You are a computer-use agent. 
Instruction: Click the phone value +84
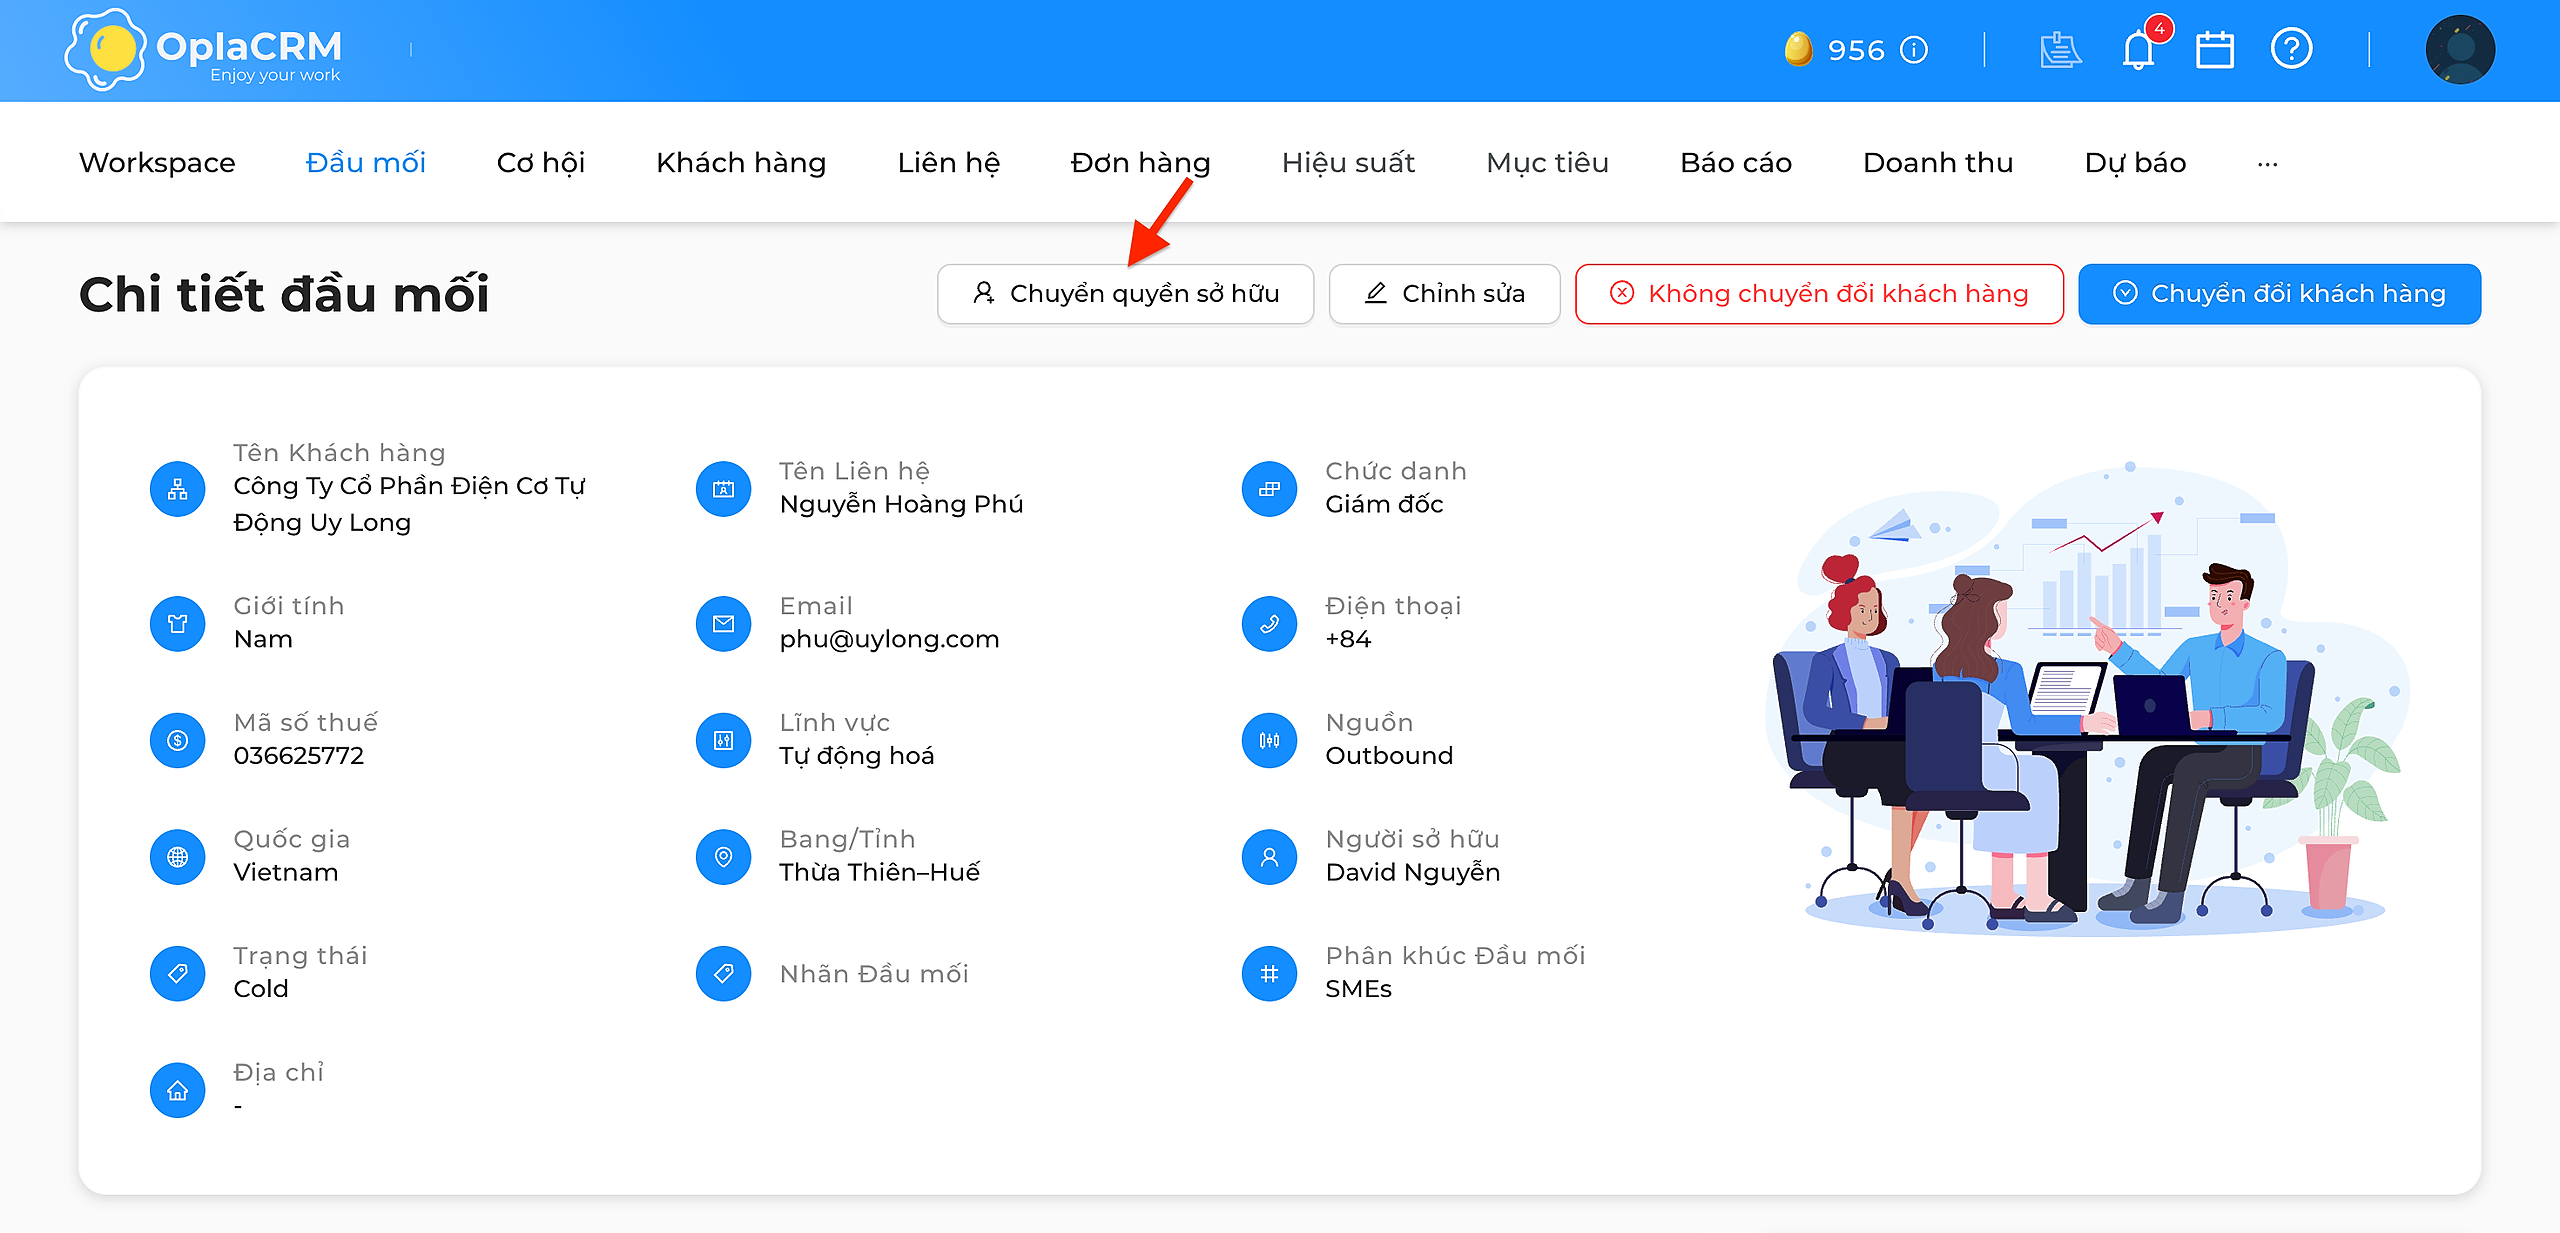point(1348,639)
